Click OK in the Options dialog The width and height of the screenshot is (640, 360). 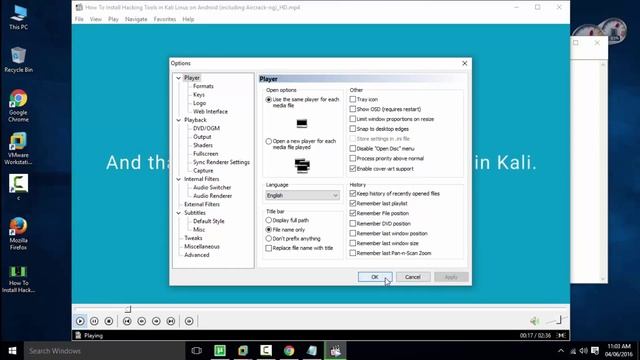point(375,277)
